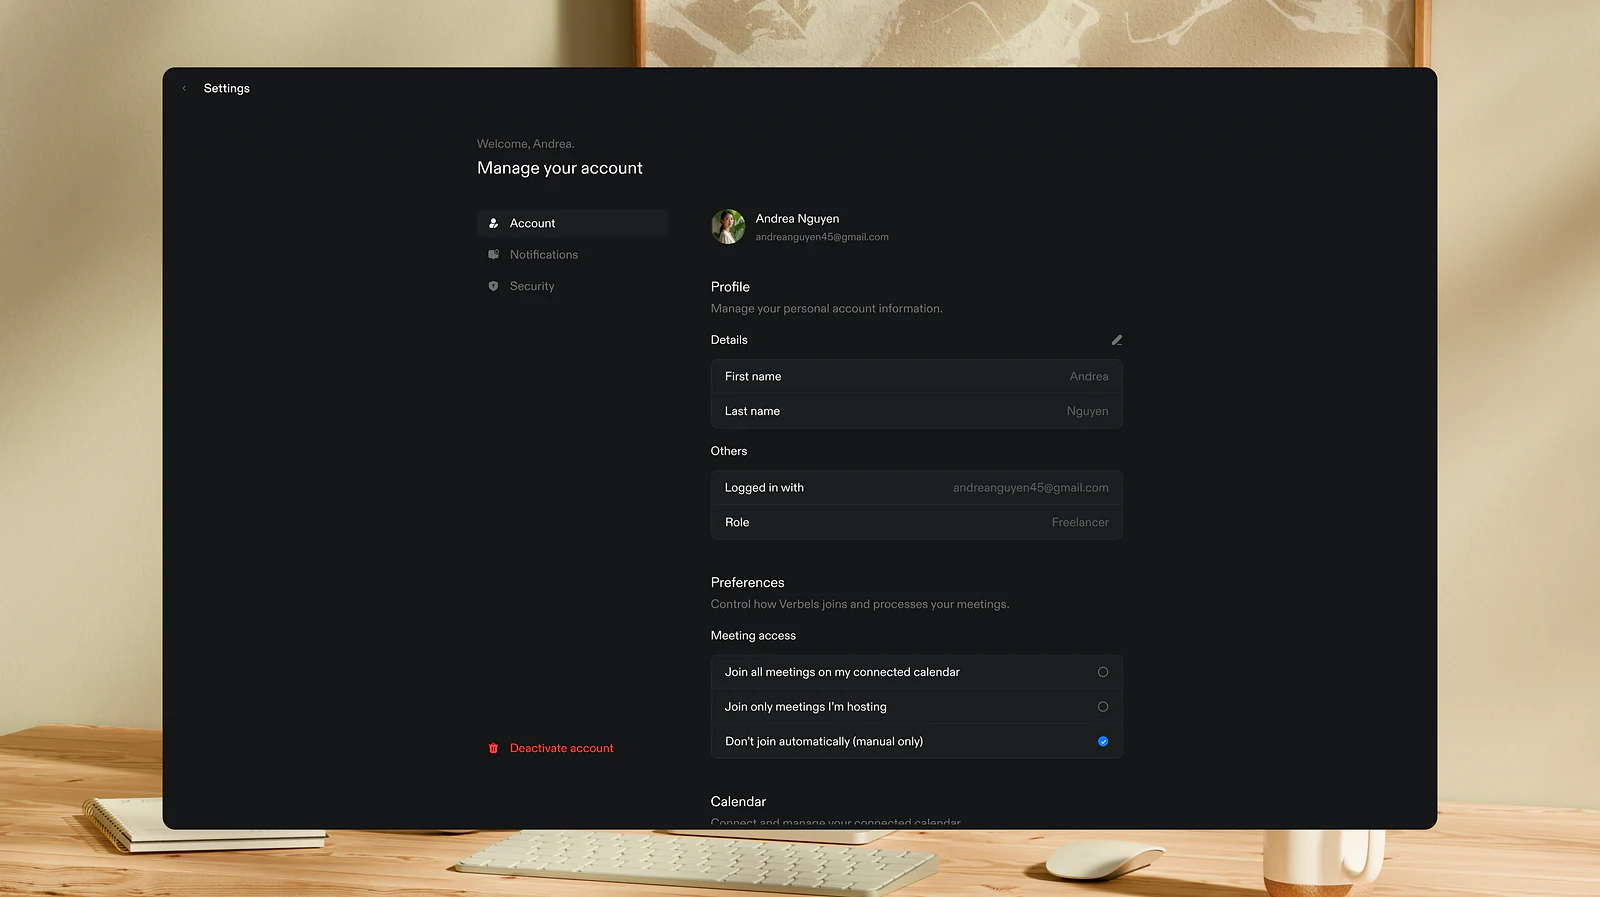1600x897 pixels.
Task: Click the email under Andrea Nguyen's name
Action: (x=822, y=237)
